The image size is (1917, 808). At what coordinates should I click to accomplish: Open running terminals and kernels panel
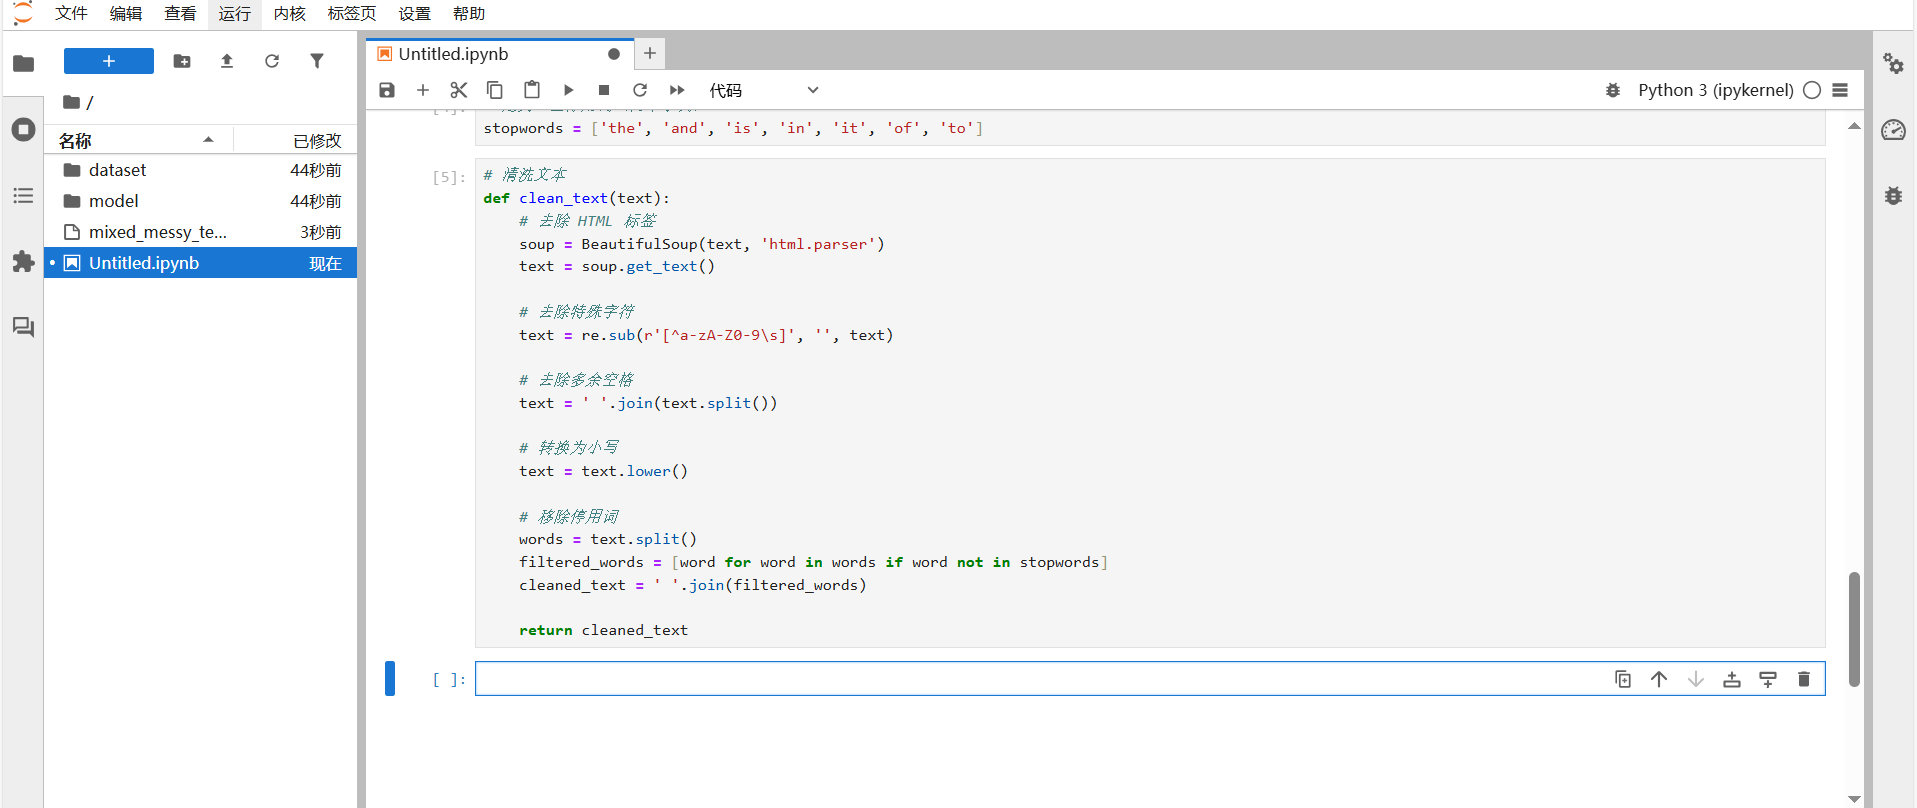23,130
